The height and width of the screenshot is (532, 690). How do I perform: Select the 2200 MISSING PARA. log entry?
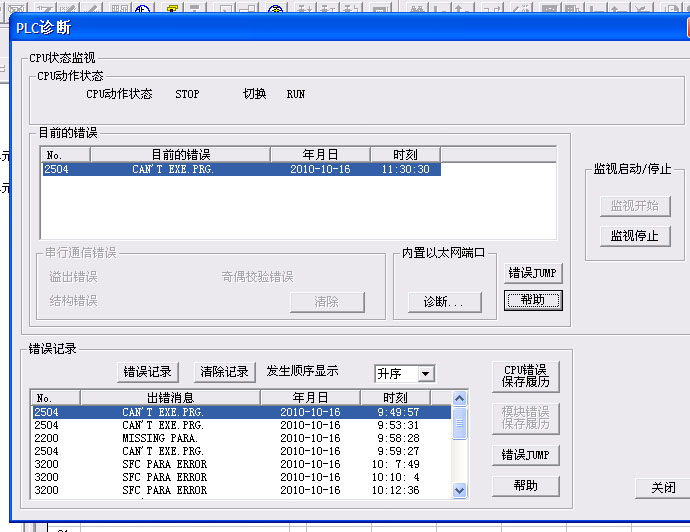240,438
